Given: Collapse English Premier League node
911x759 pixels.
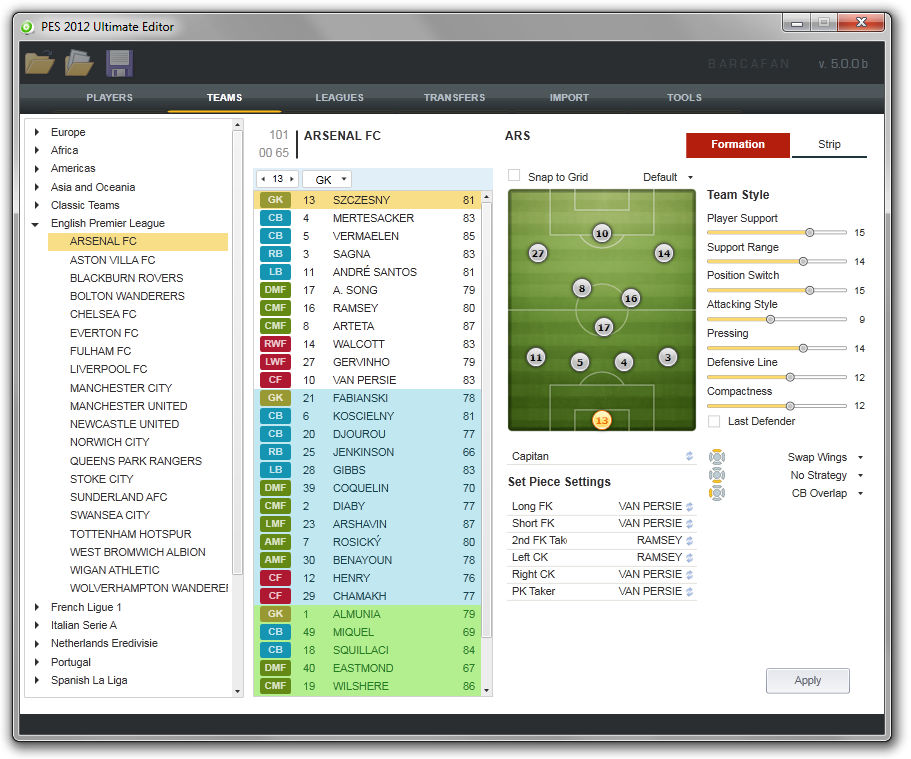Looking at the screenshot, I should pos(35,224).
